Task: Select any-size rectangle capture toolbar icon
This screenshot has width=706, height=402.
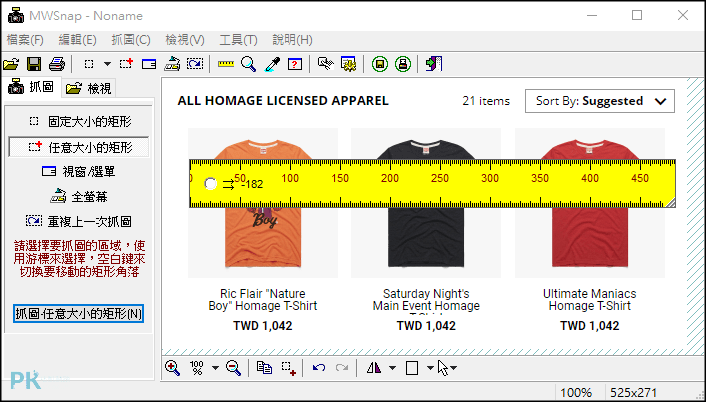Action: pyautogui.click(x=127, y=64)
